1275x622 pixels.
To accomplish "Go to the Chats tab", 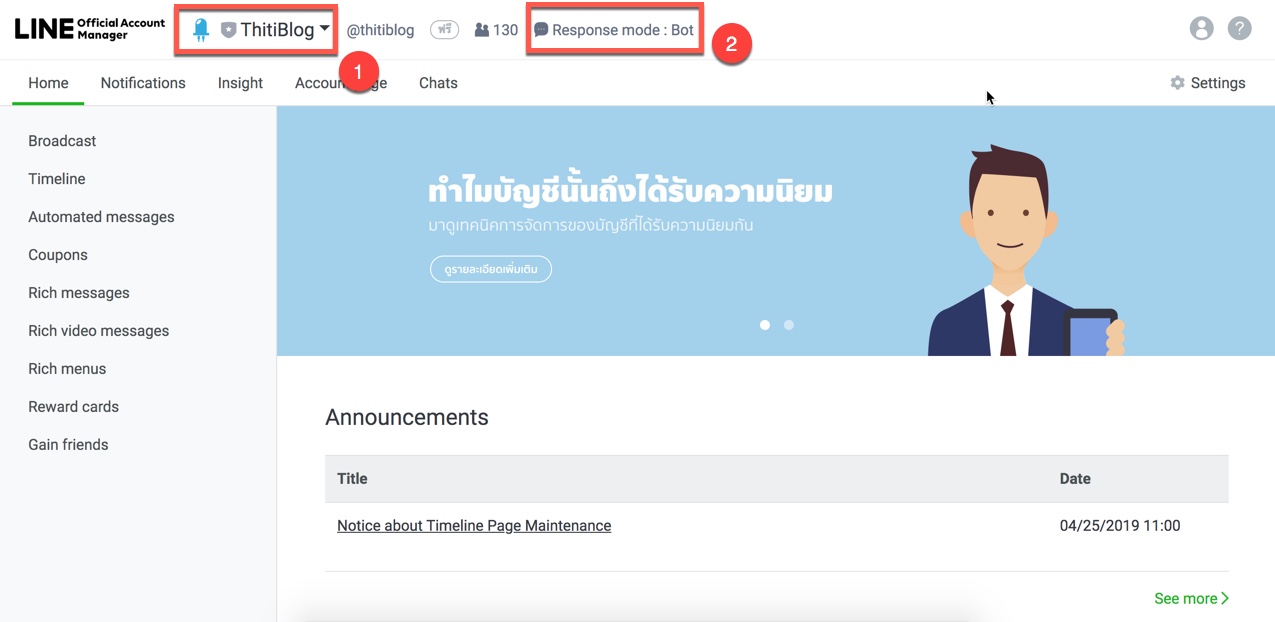I will coord(438,83).
